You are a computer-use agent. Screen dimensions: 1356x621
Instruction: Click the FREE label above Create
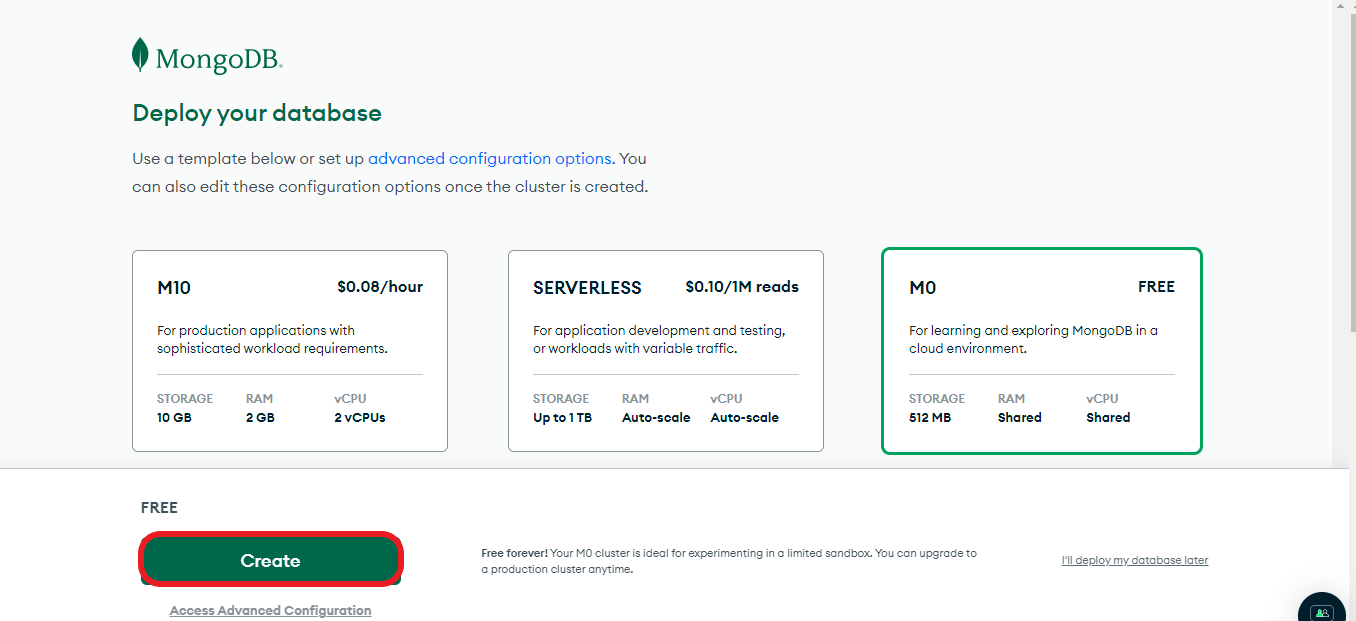159,508
